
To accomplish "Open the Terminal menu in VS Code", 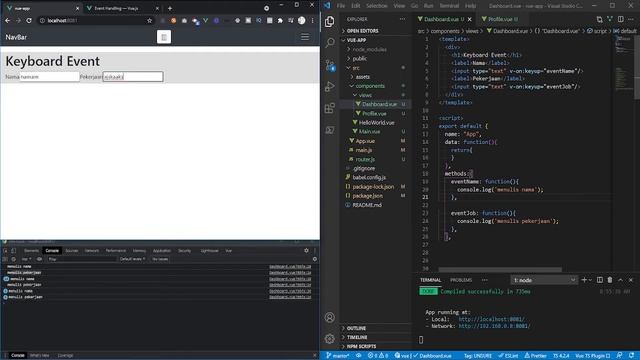I will click(x=449, y=6).
